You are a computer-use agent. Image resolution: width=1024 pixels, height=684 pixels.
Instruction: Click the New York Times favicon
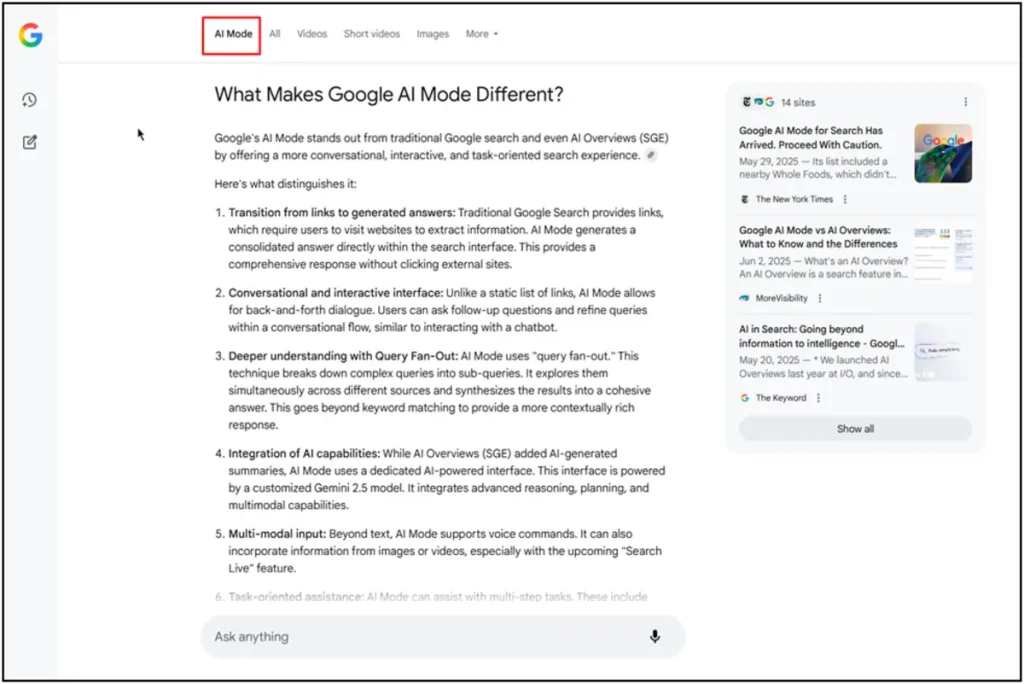click(743, 199)
